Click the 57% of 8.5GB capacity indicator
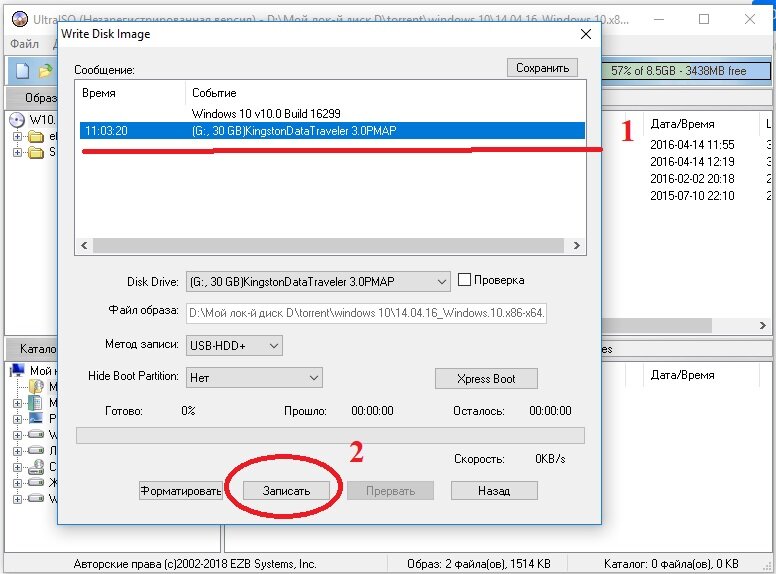The image size is (776, 574). pos(686,71)
